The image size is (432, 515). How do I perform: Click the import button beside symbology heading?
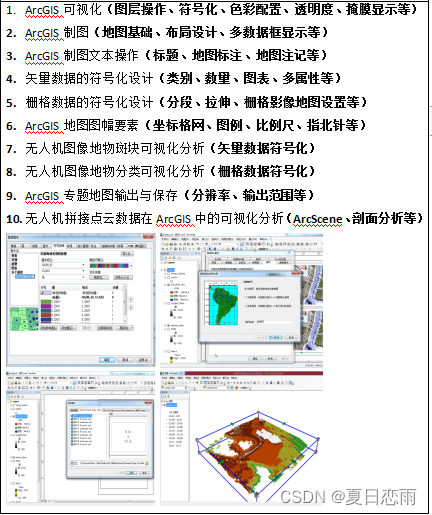click(127, 254)
